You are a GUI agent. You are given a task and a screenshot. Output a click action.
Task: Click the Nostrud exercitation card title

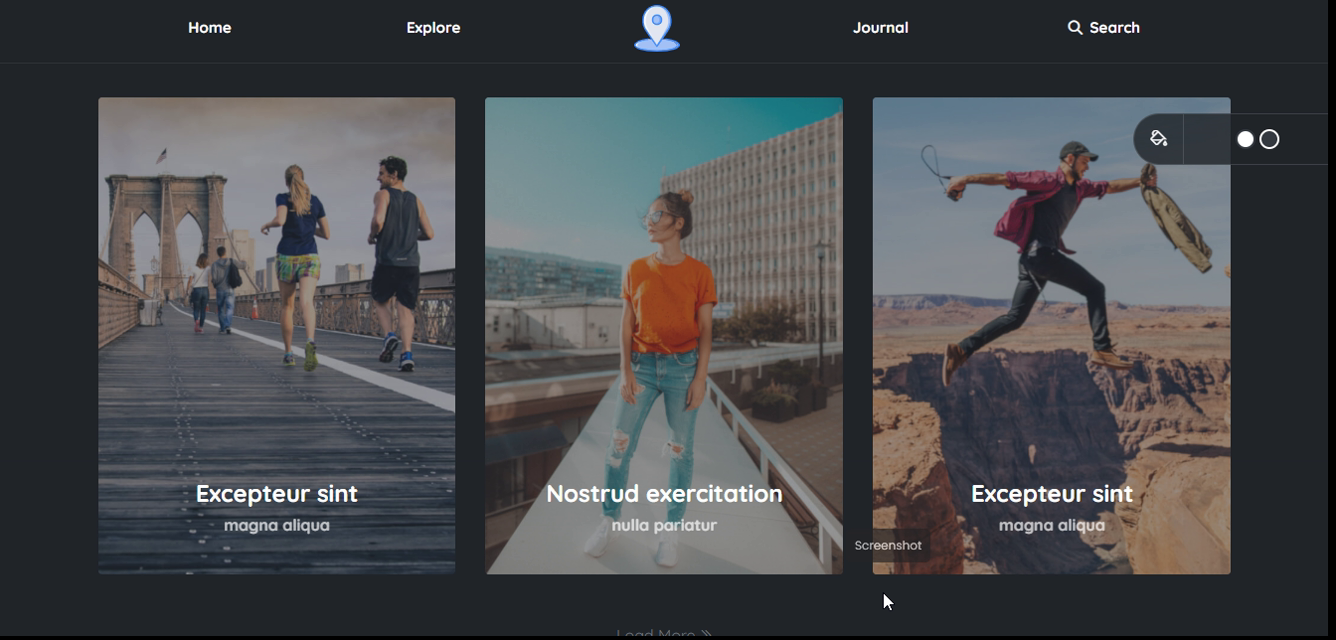[x=664, y=493]
